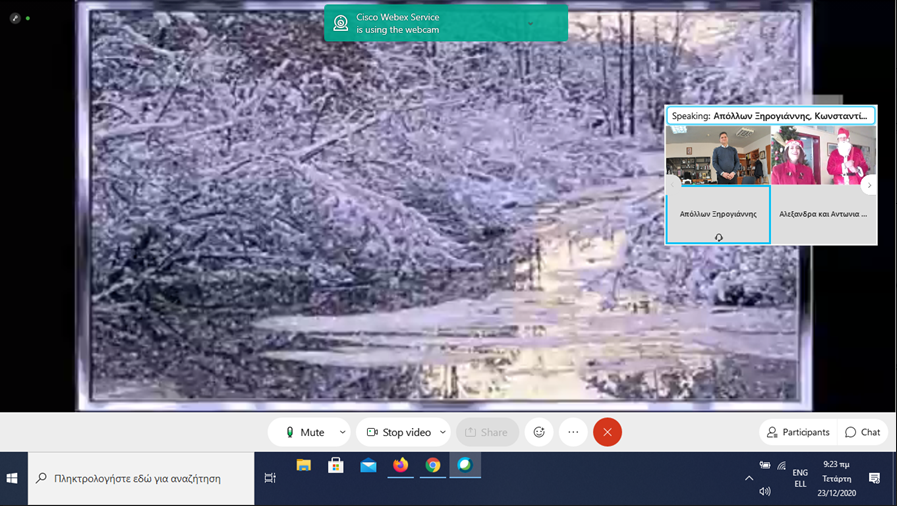Mute the microphone in Webex
Viewport: 897px width, 506px height.
(305, 432)
